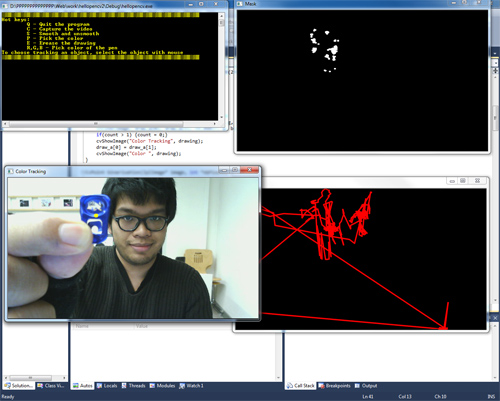Switch to the Threads tab
Image resolution: width=500 pixels, height=401 pixels.
(133, 386)
